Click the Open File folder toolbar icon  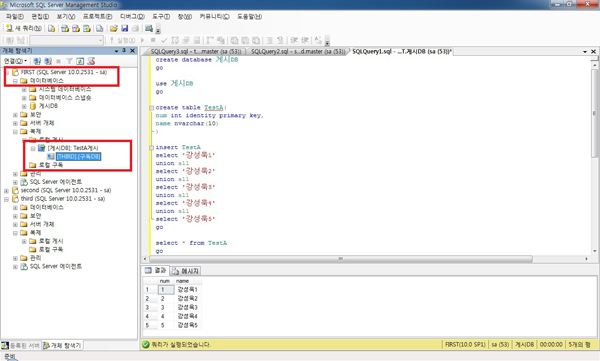coord(114,28)
